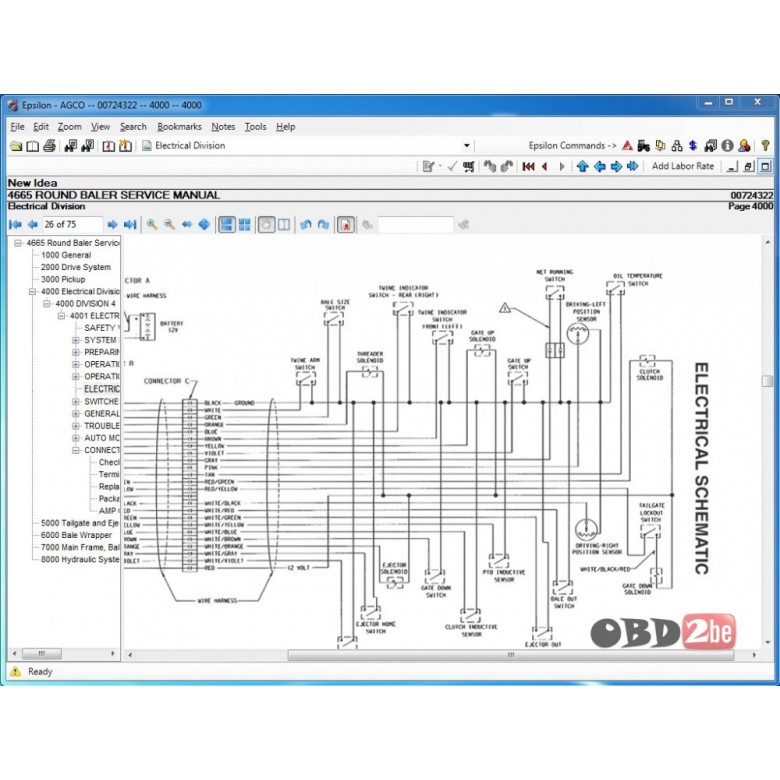This screenshot has height=780, width=780.
Task: Click Add Labor Rate
Action: coord(682,167)
